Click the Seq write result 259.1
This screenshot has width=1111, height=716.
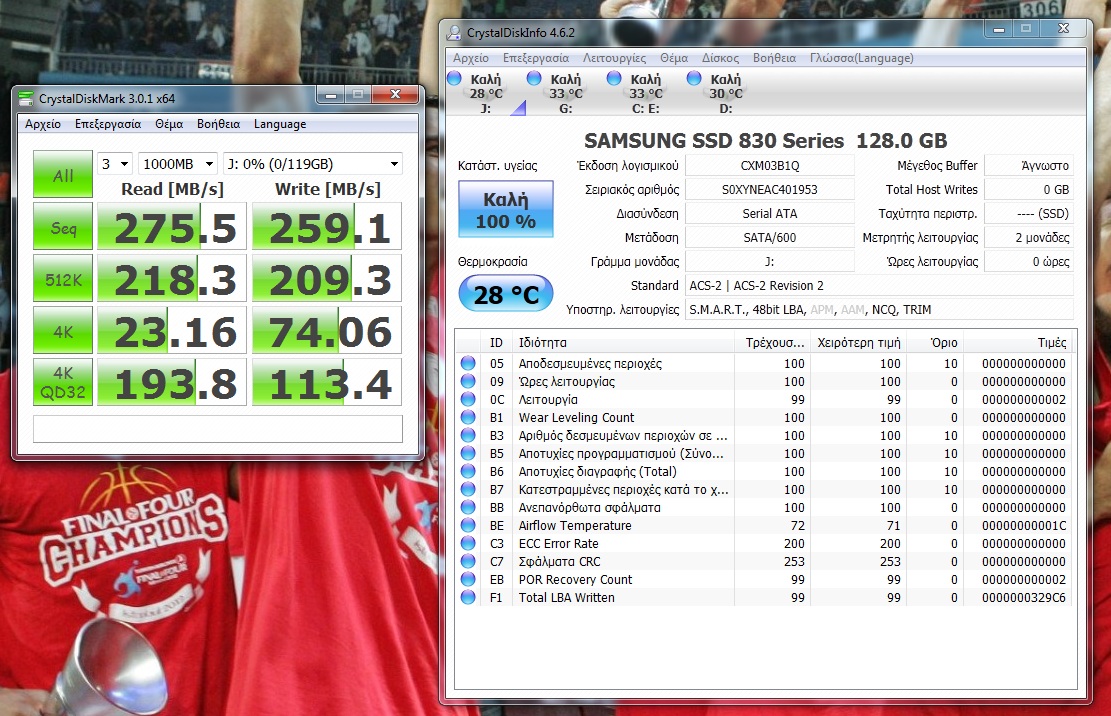pos(327,227)
